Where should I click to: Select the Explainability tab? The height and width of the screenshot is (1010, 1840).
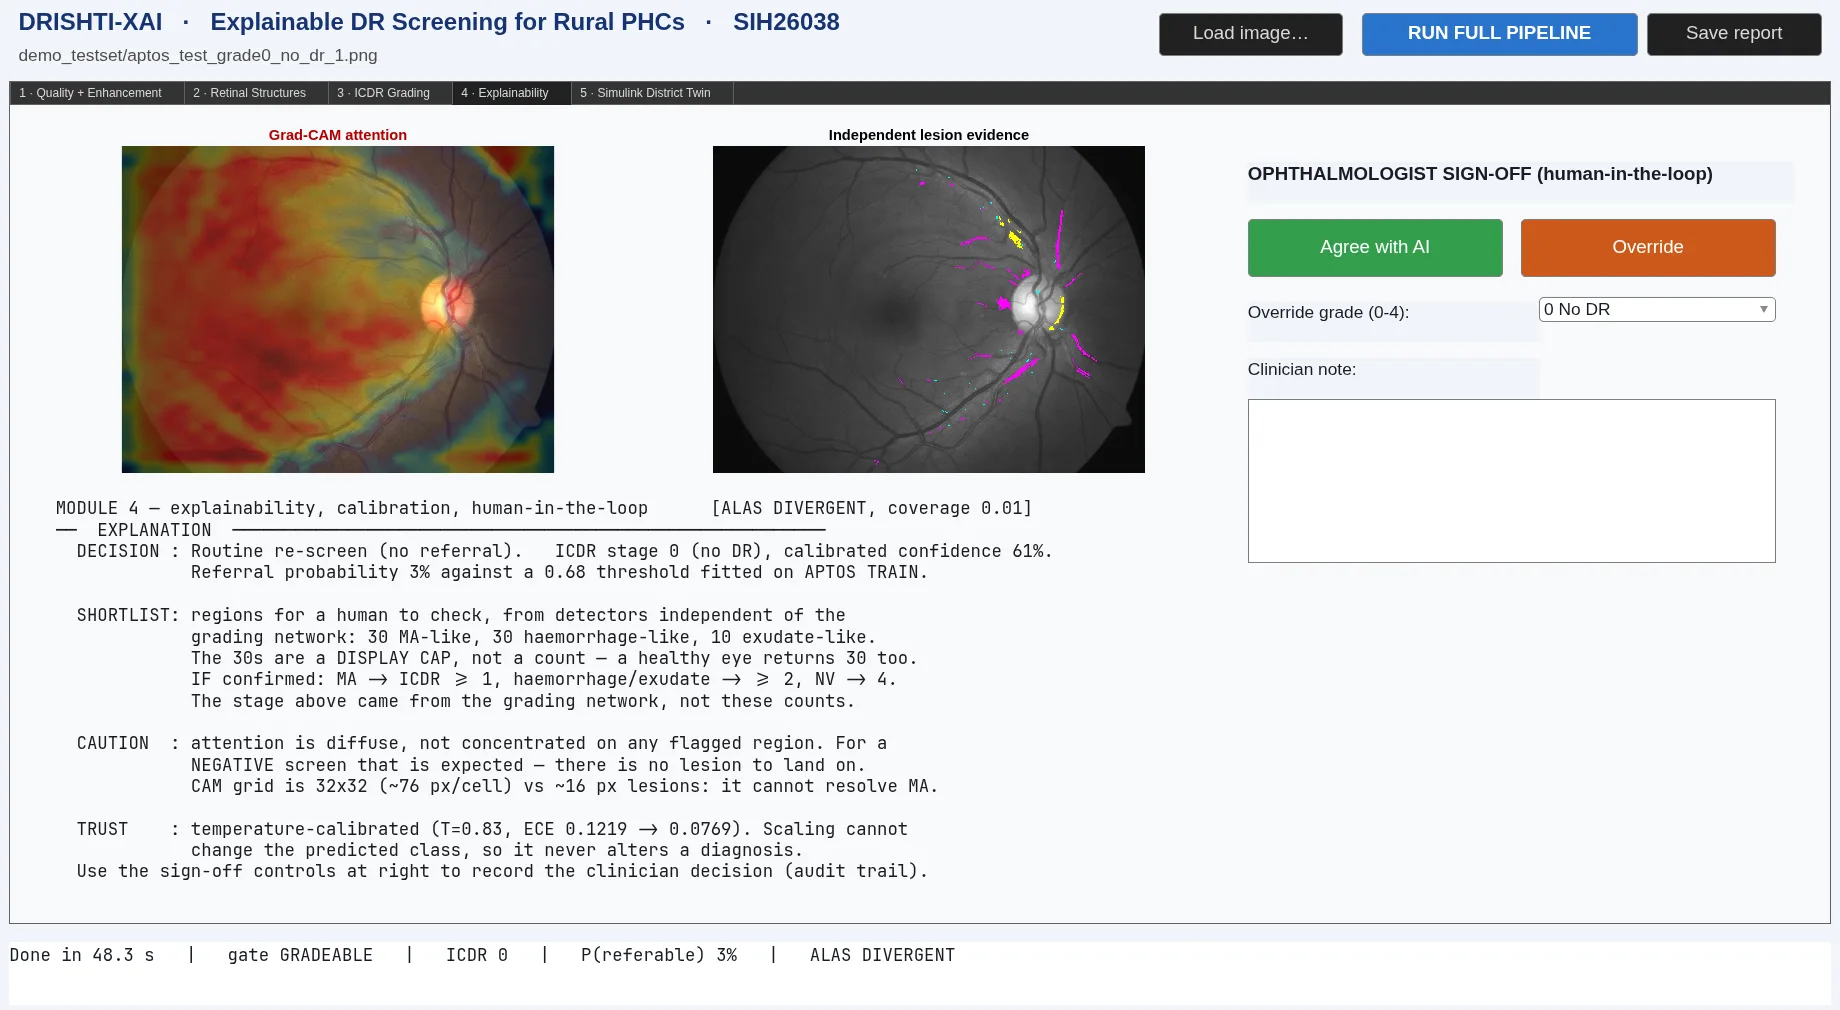pyautogui.click(x=511, y=93)
